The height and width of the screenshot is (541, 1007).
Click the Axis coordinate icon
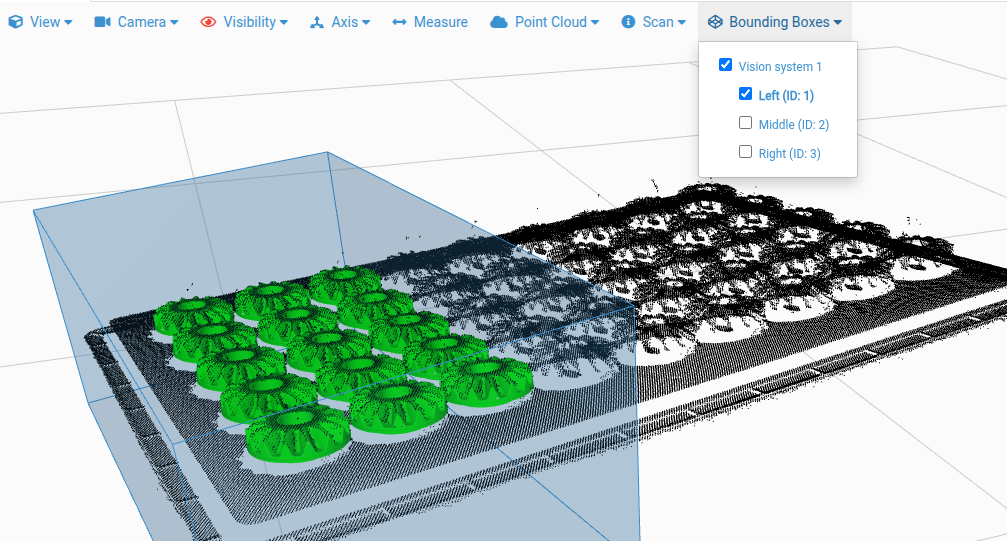[x=317, y=22]
